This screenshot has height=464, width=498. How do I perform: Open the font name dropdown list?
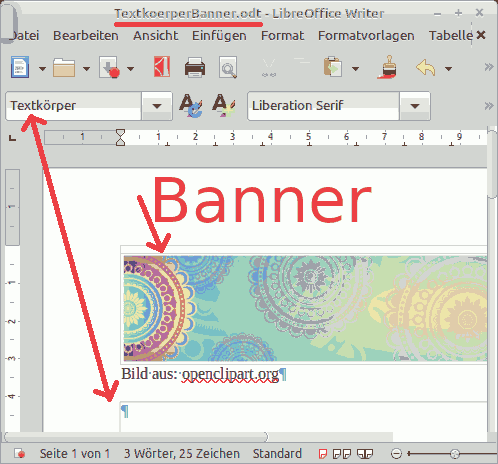point(415,106)
